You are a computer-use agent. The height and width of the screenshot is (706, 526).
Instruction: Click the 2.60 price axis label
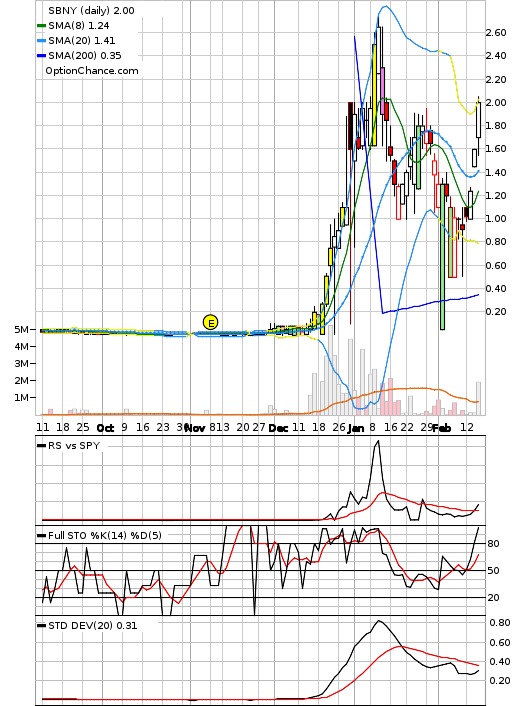(496, 32)
